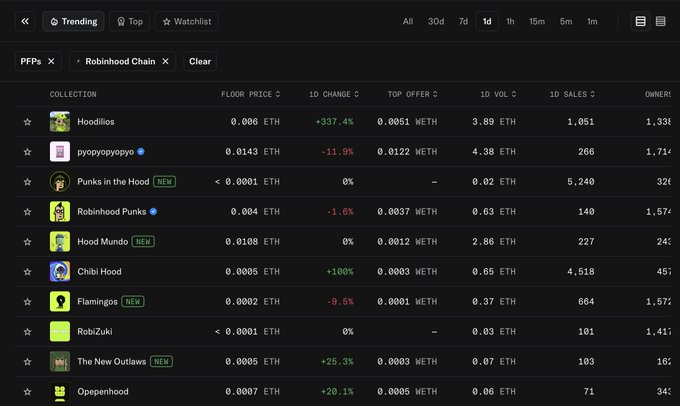Open the Chibi Hood collection link
The image size is (680, 406).
99,271
